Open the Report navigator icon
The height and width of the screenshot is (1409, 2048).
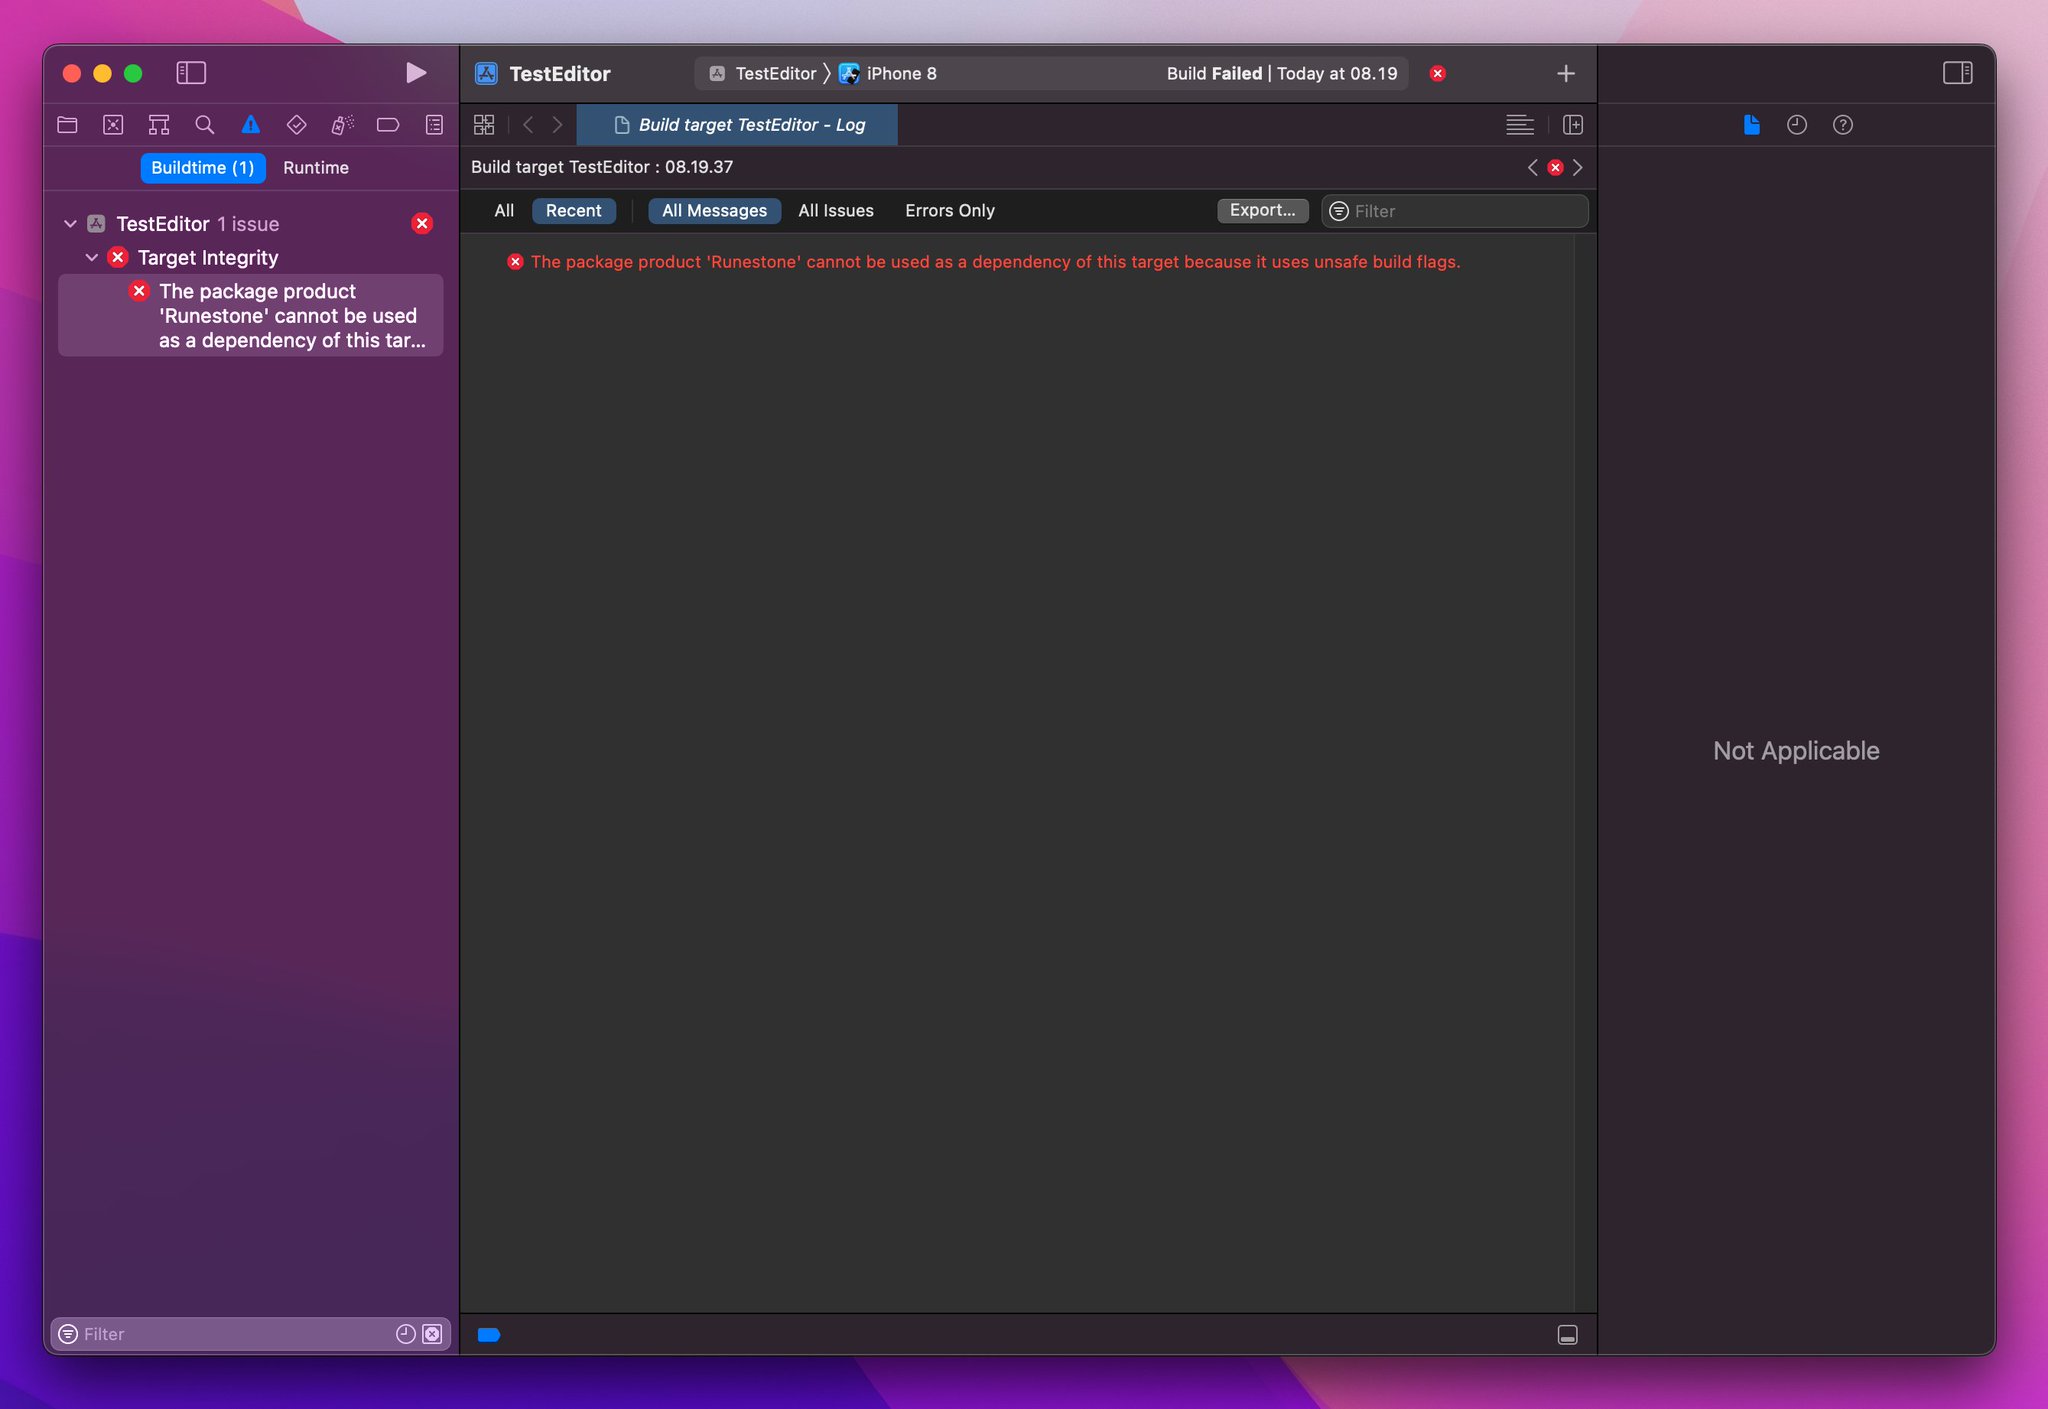(x=434, y=125)
